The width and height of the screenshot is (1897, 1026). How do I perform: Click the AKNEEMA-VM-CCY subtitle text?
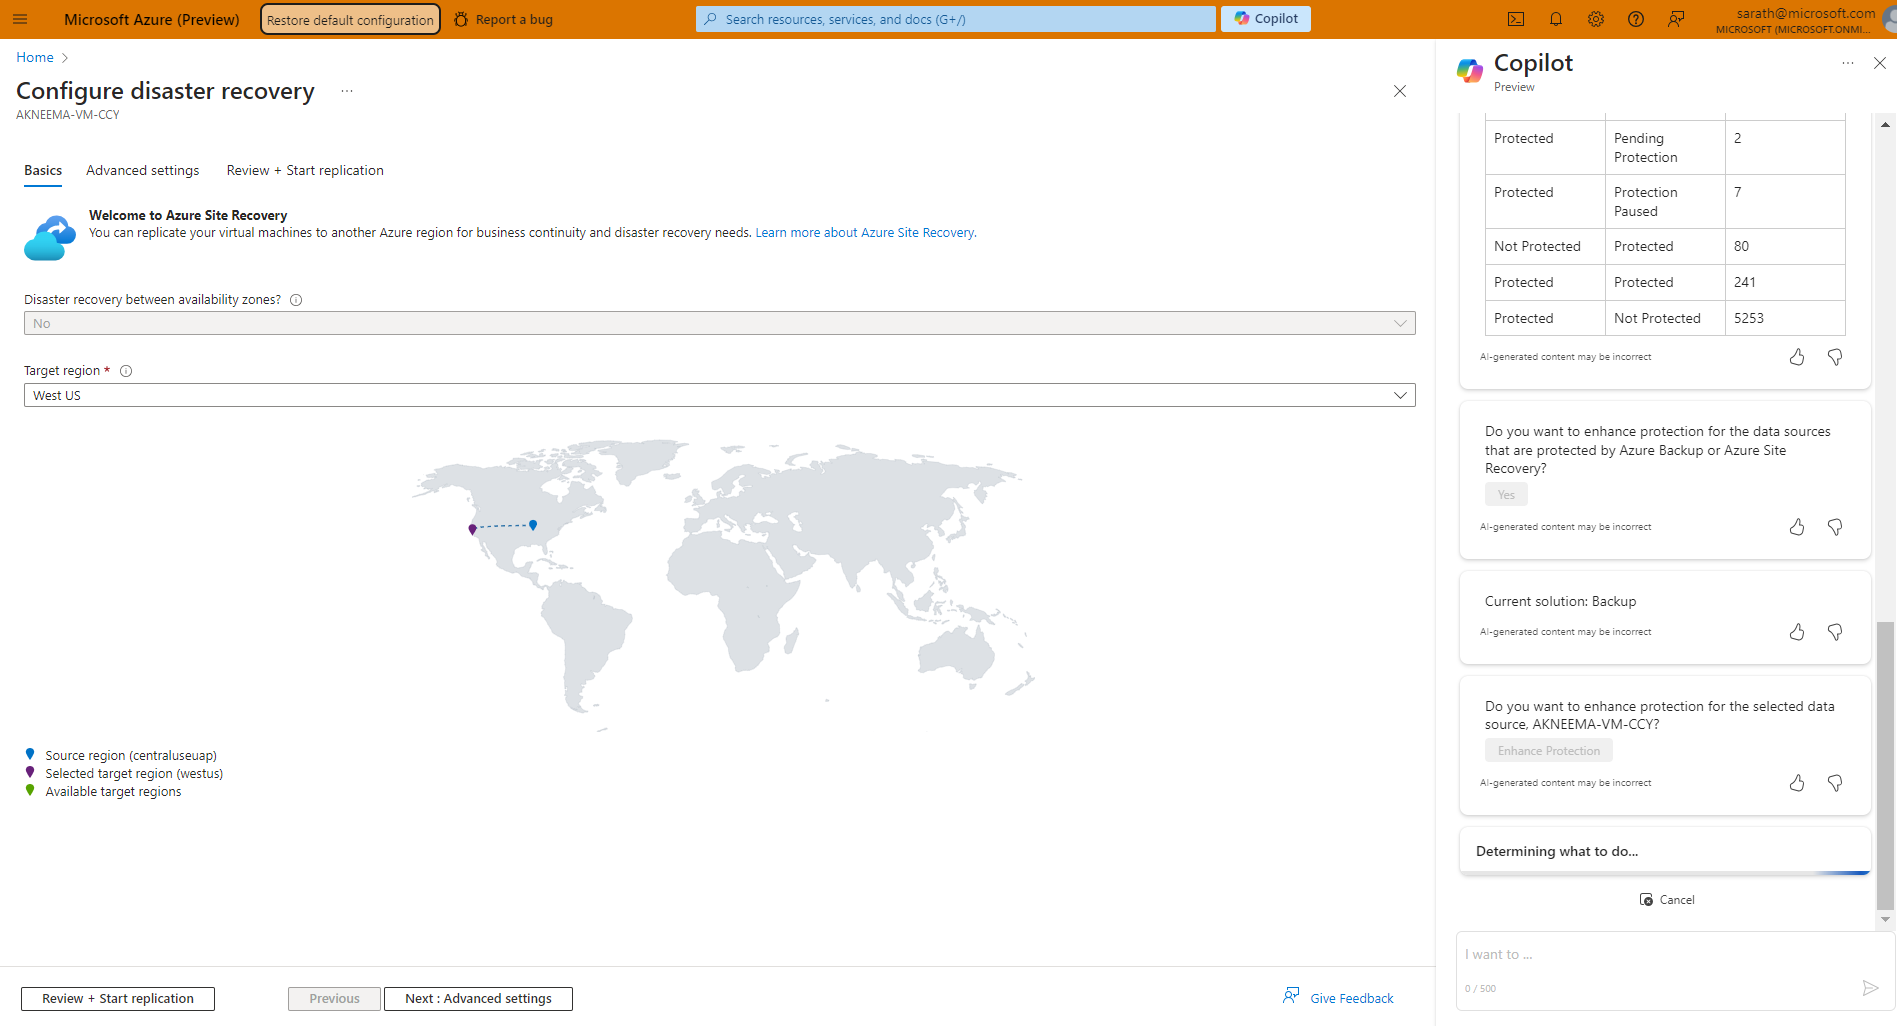[68, 115]
